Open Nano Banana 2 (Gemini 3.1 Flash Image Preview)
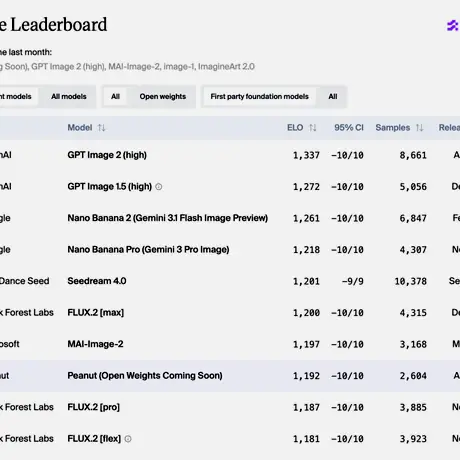The height and width of the screenshot is (460, 460). 168,218
